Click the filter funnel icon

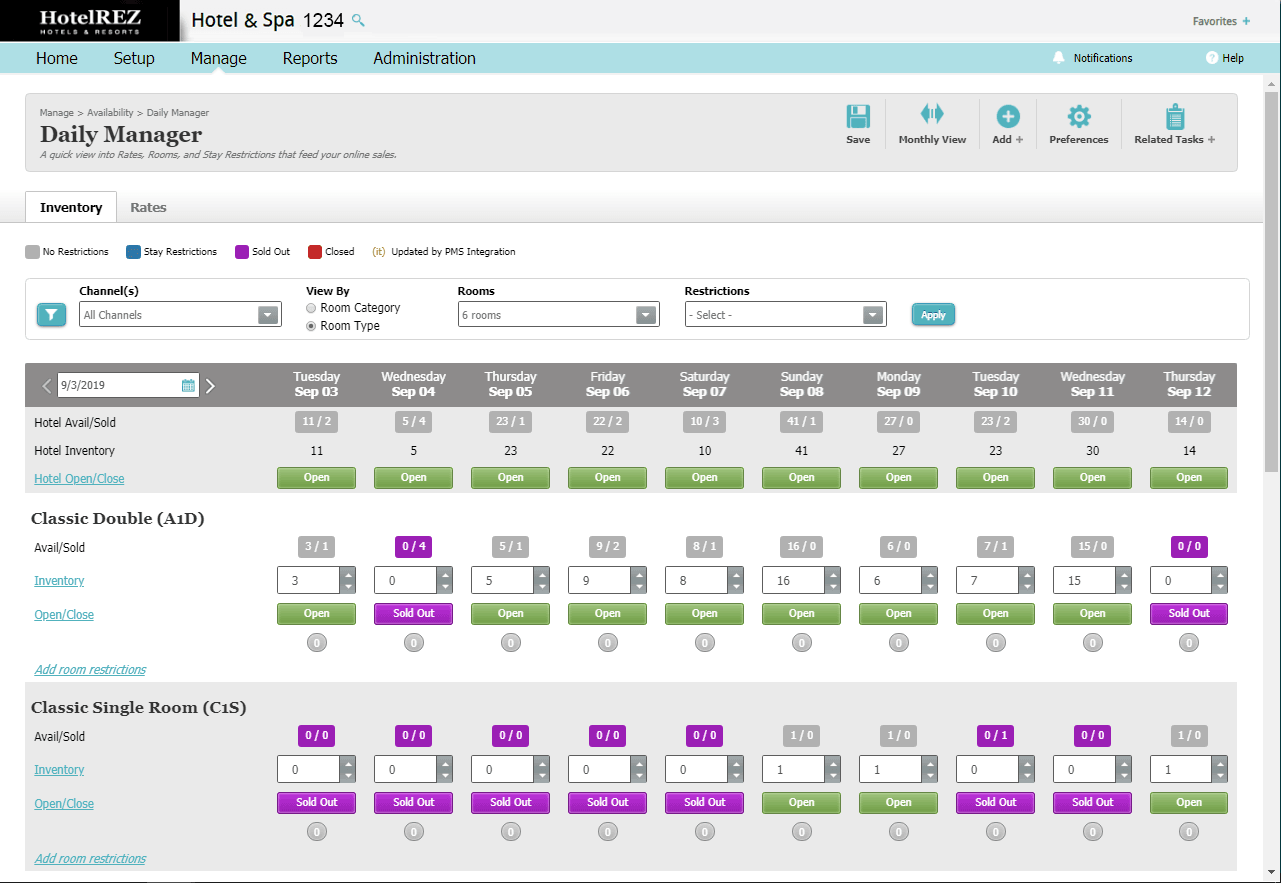51,314
